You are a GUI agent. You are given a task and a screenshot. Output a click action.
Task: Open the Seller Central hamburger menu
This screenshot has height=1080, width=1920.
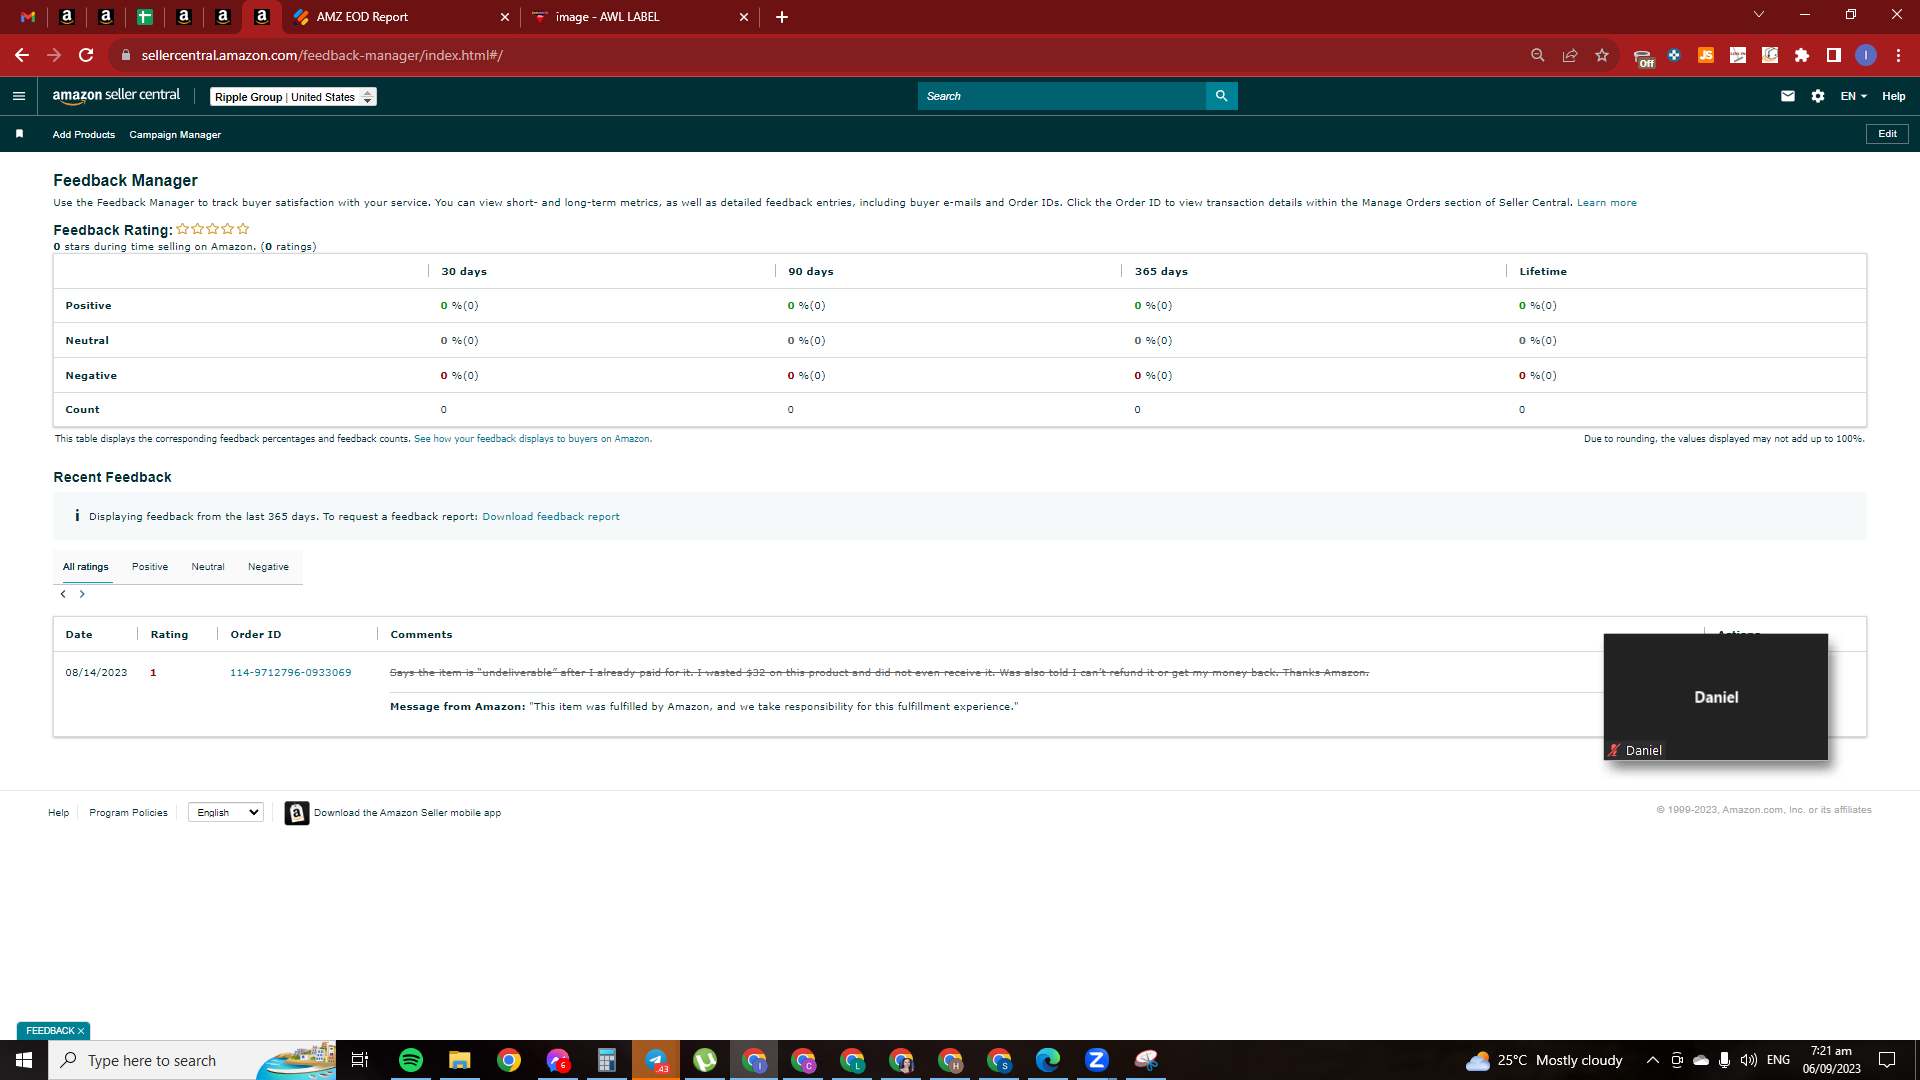click(18, 96)
